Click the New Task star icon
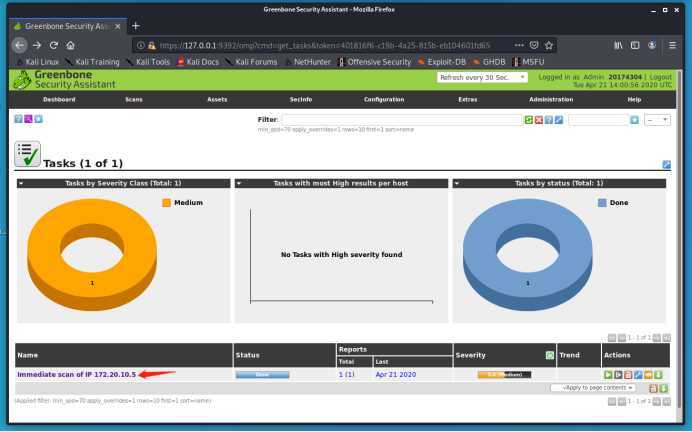The width and height of the screenshot is (692, 432). (x=38, y=119)
